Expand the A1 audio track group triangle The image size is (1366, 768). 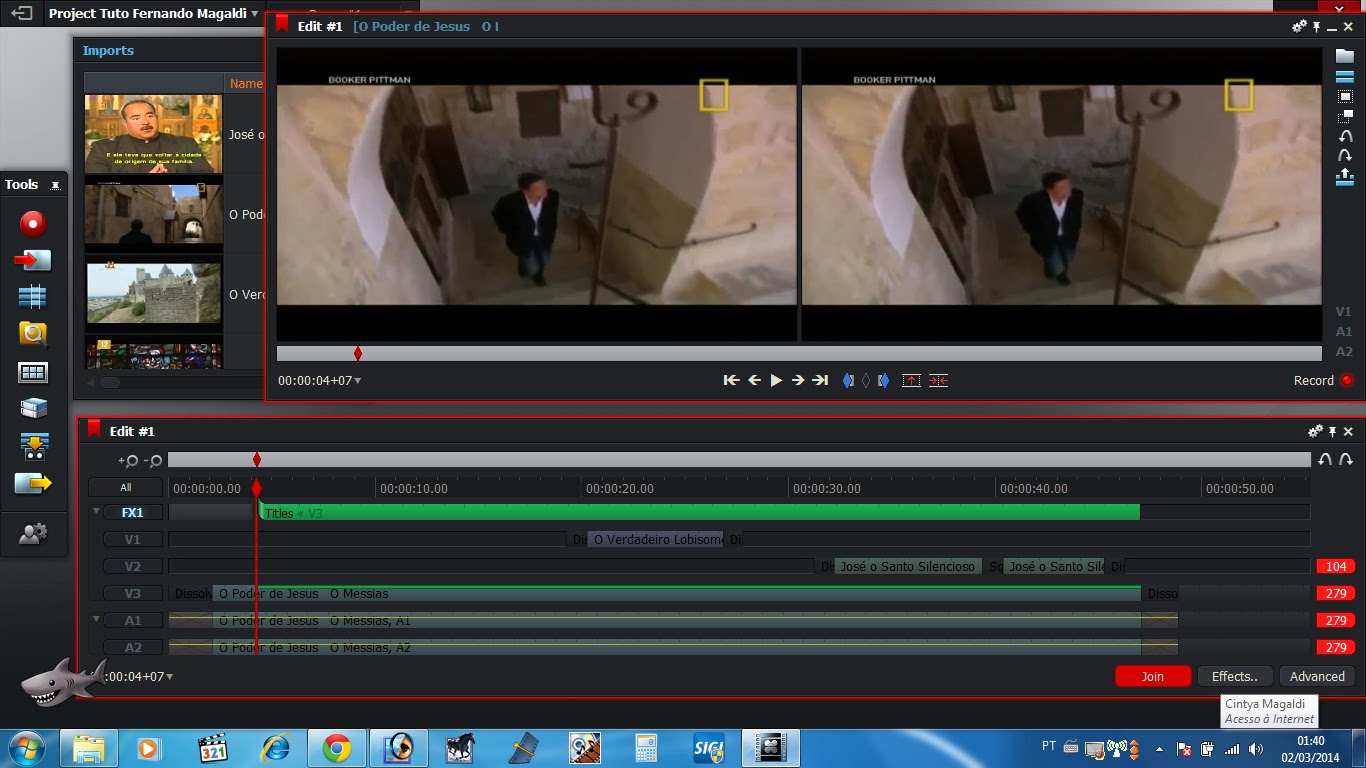(x=97, y=620)
